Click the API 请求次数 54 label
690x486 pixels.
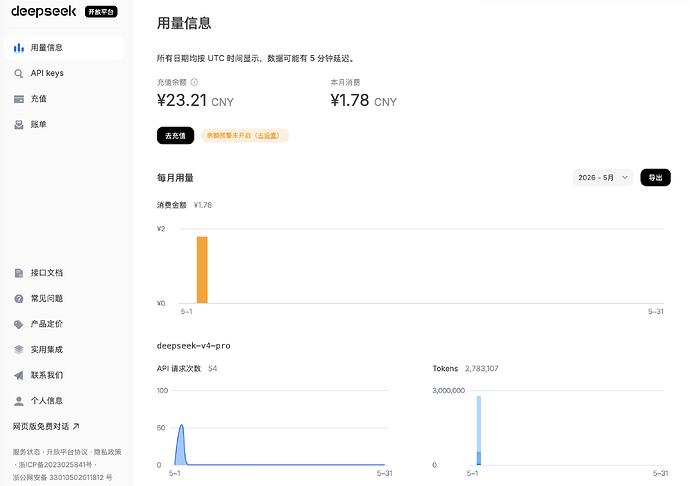point(187,368)
